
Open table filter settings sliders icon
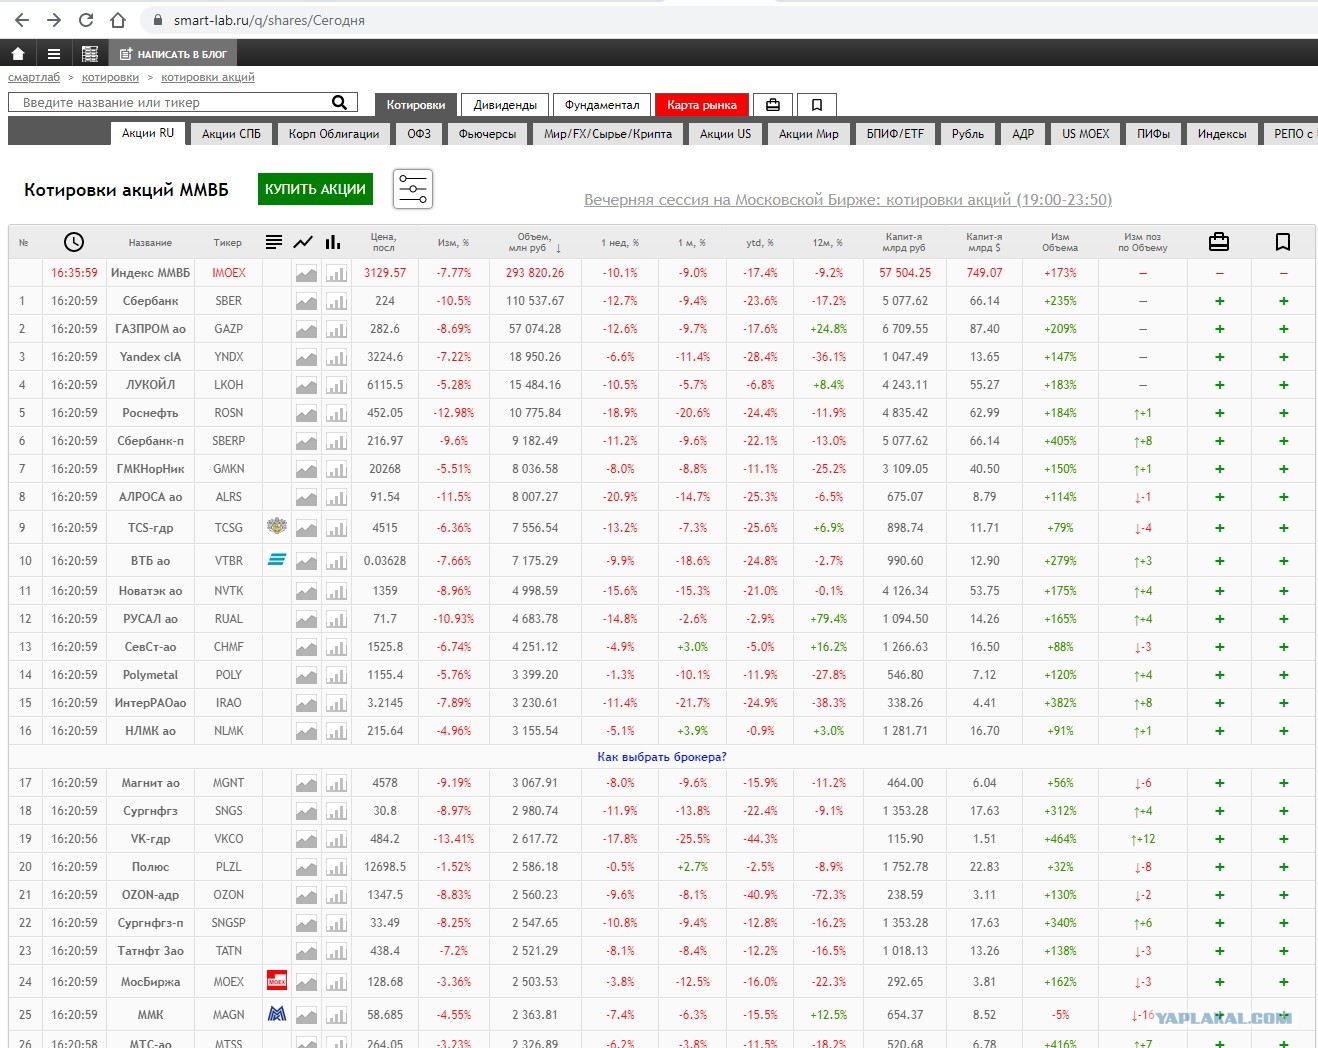tap(413, 189)
